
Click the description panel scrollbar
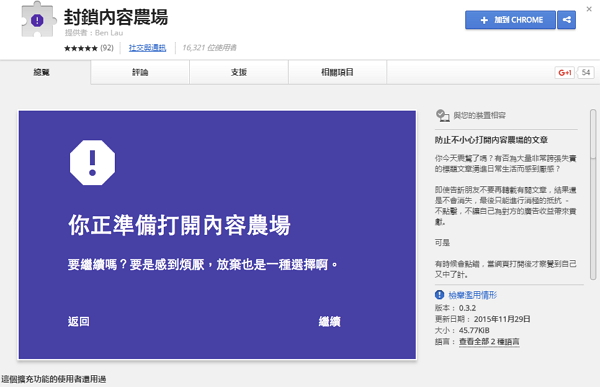tap(593, 194)
